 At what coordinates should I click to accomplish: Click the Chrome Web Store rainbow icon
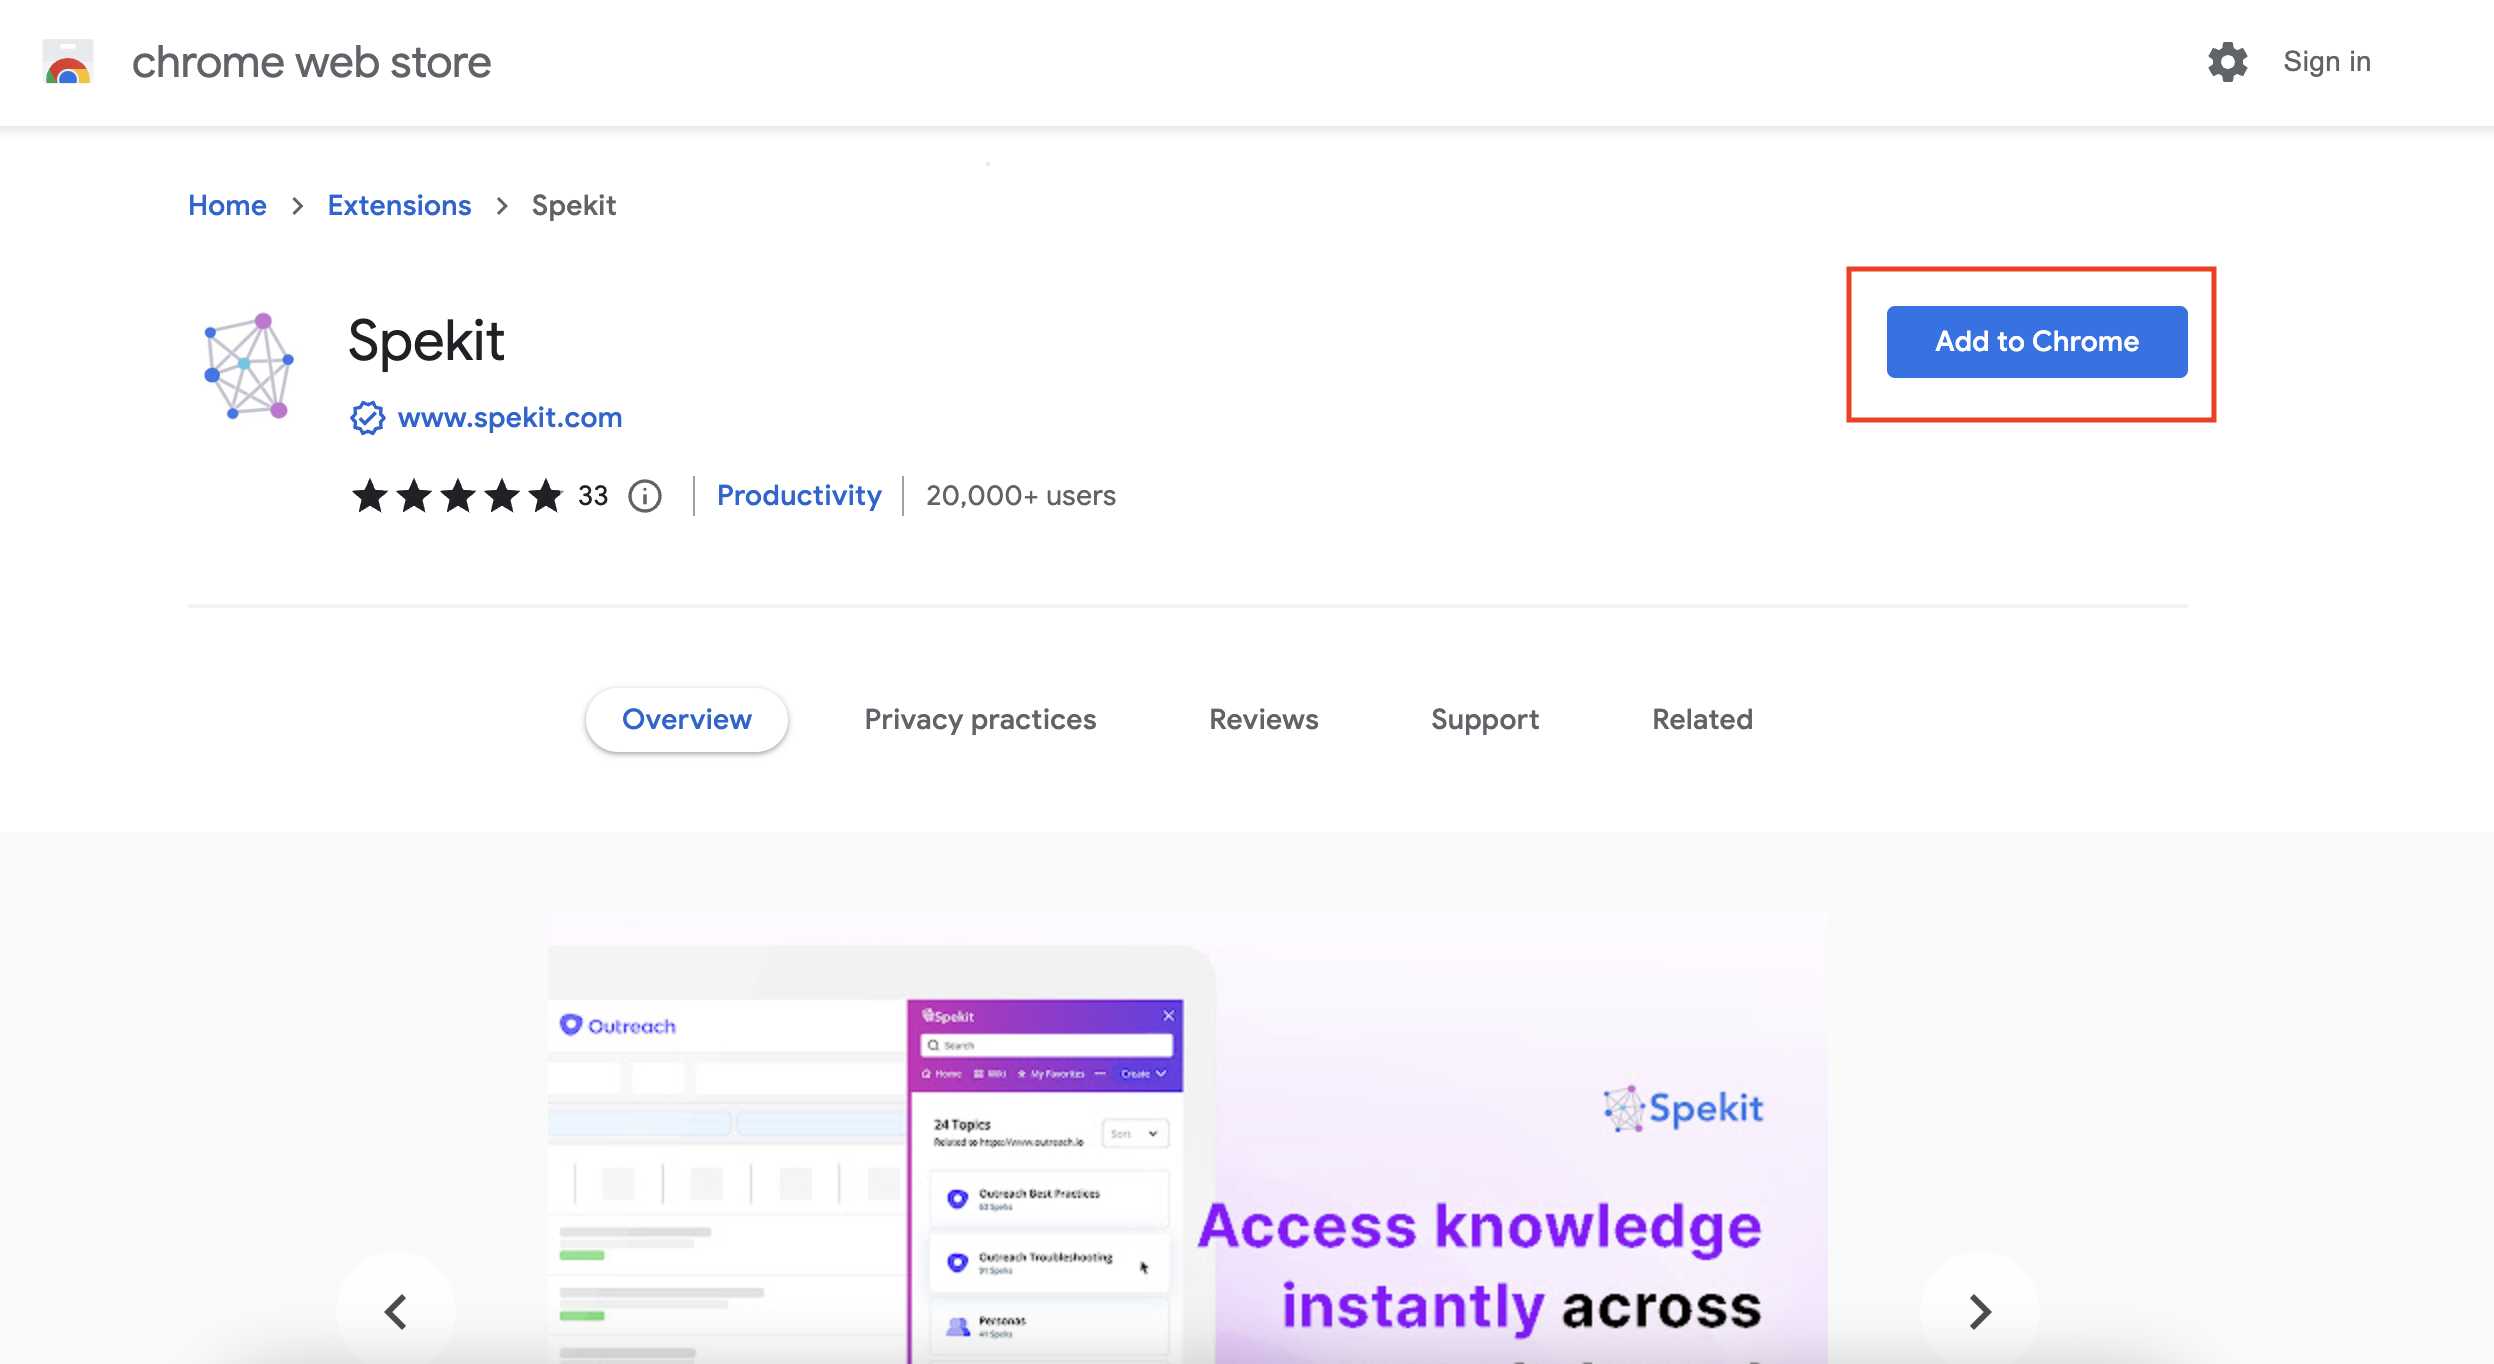pyautogui.click(x=62, y=62)
